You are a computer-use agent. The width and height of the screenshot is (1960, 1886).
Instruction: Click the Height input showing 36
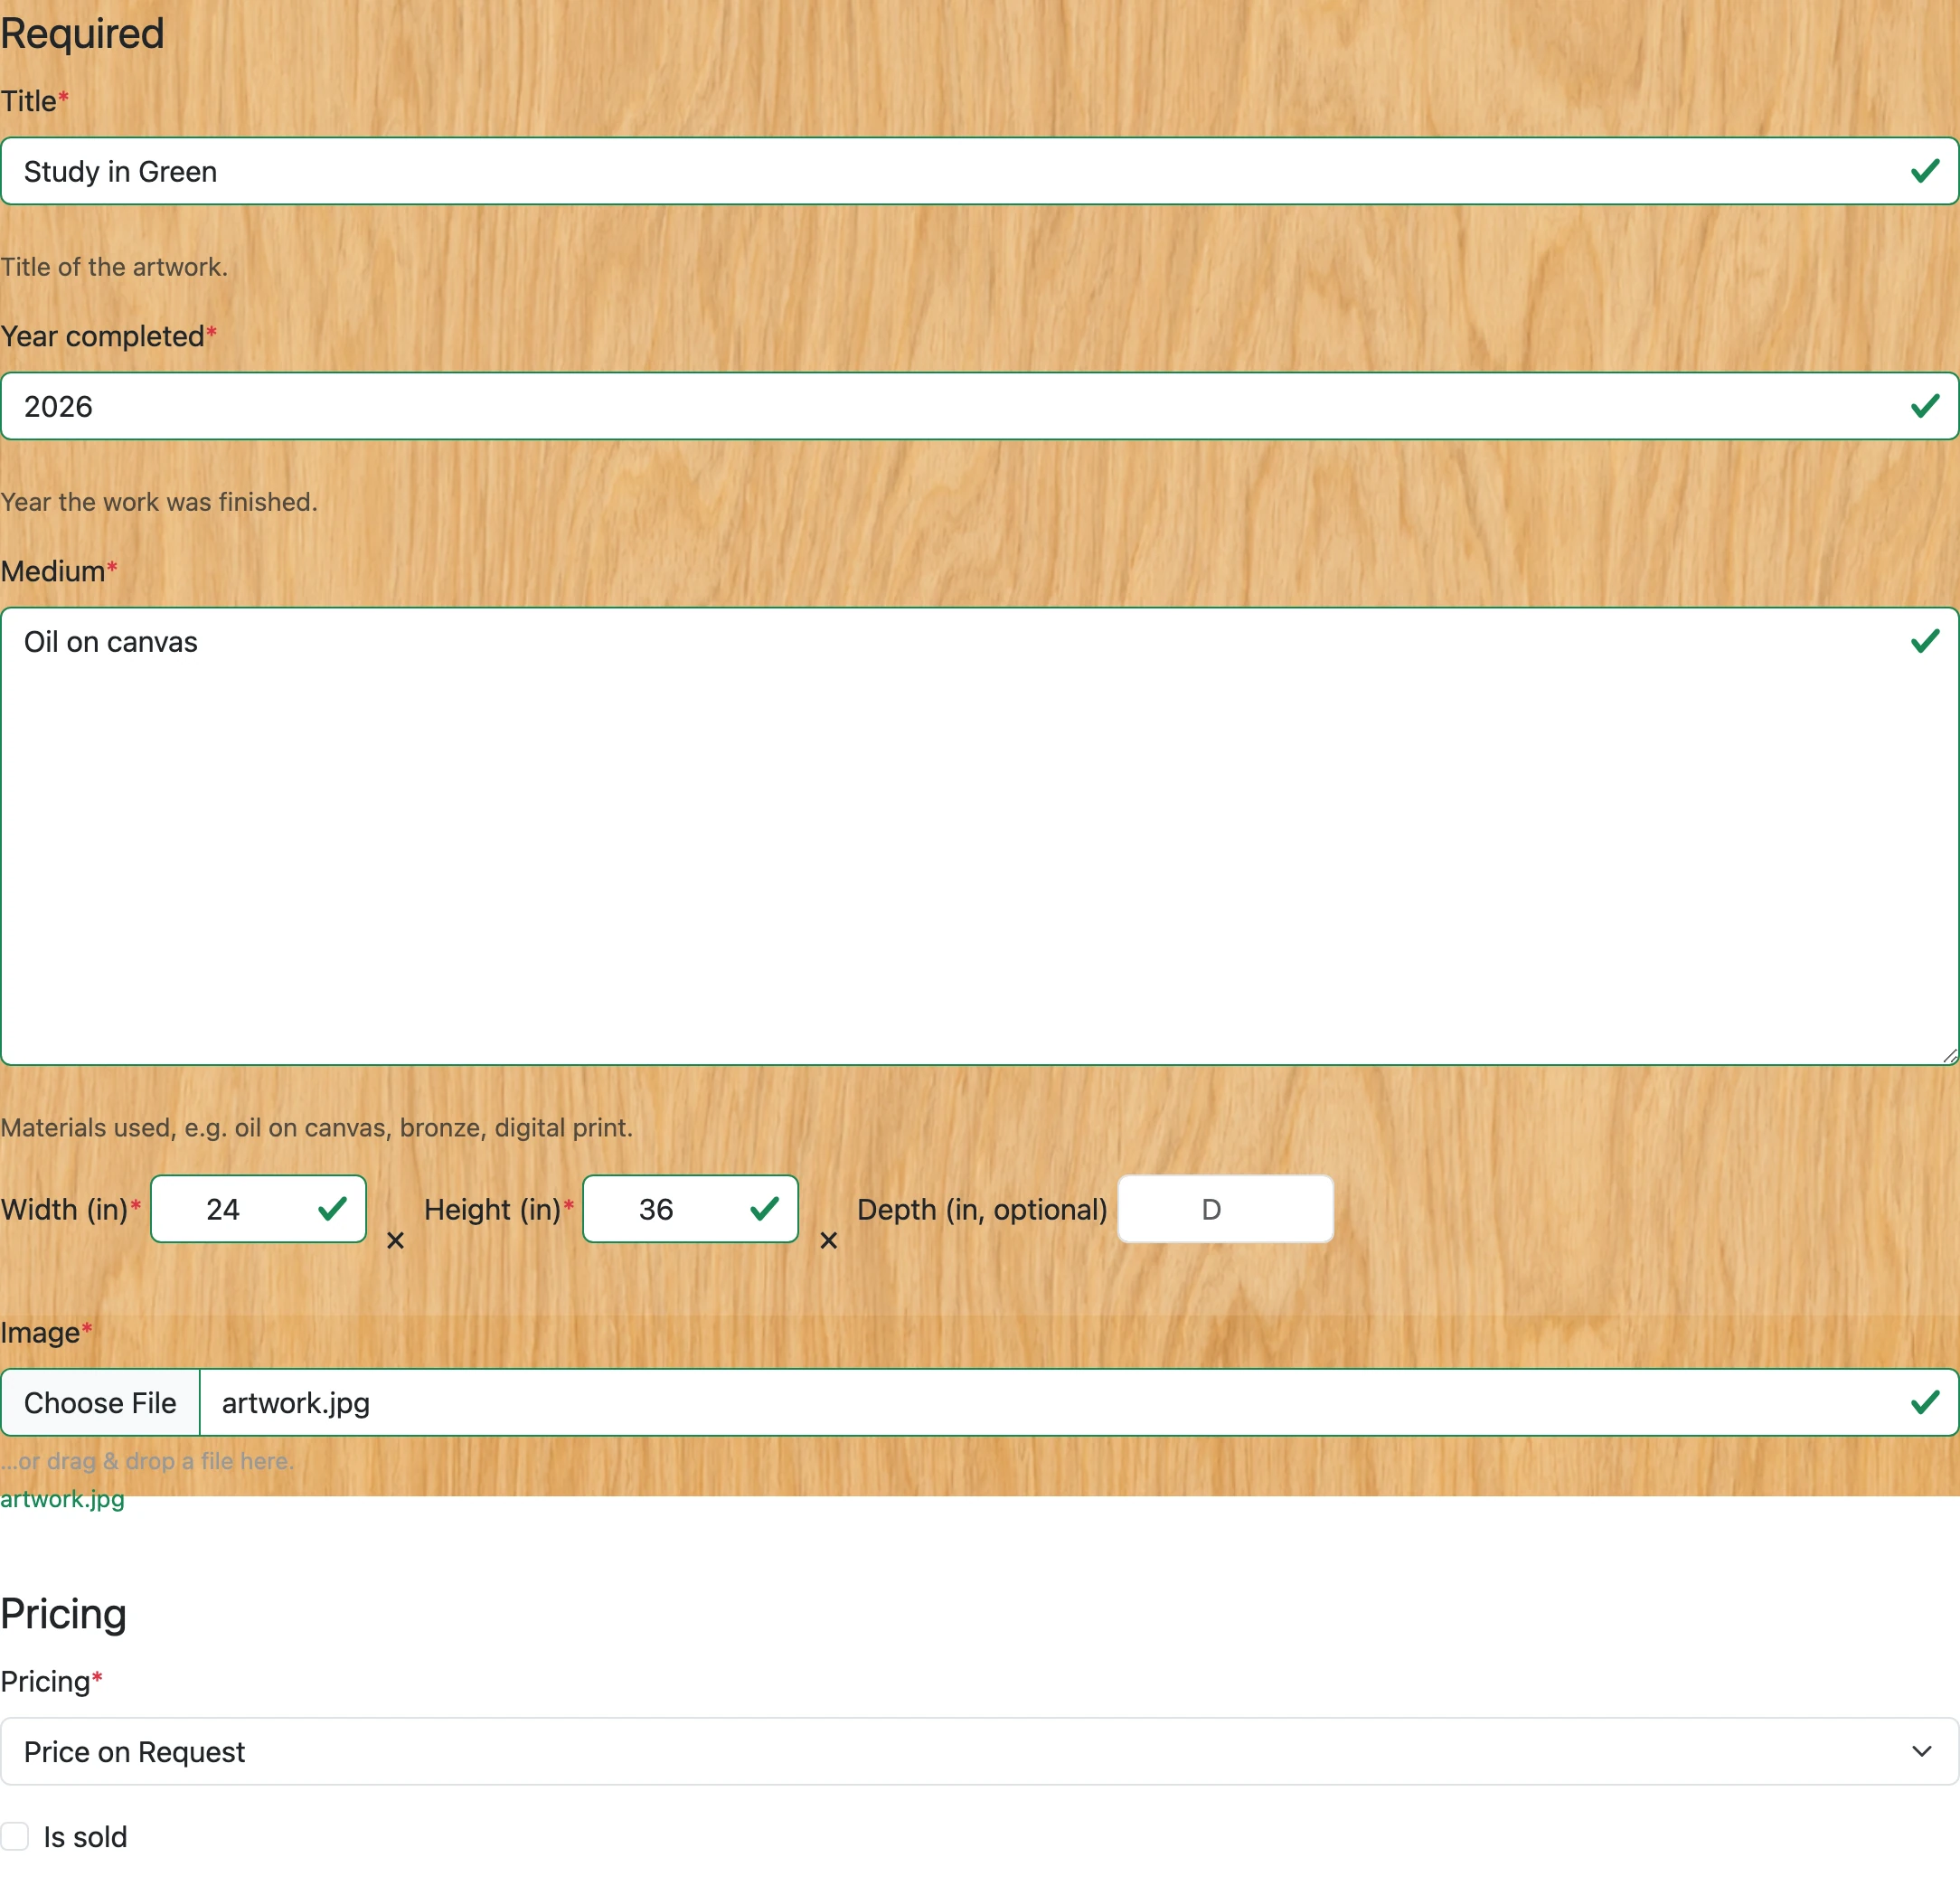tap(690, 1209)
